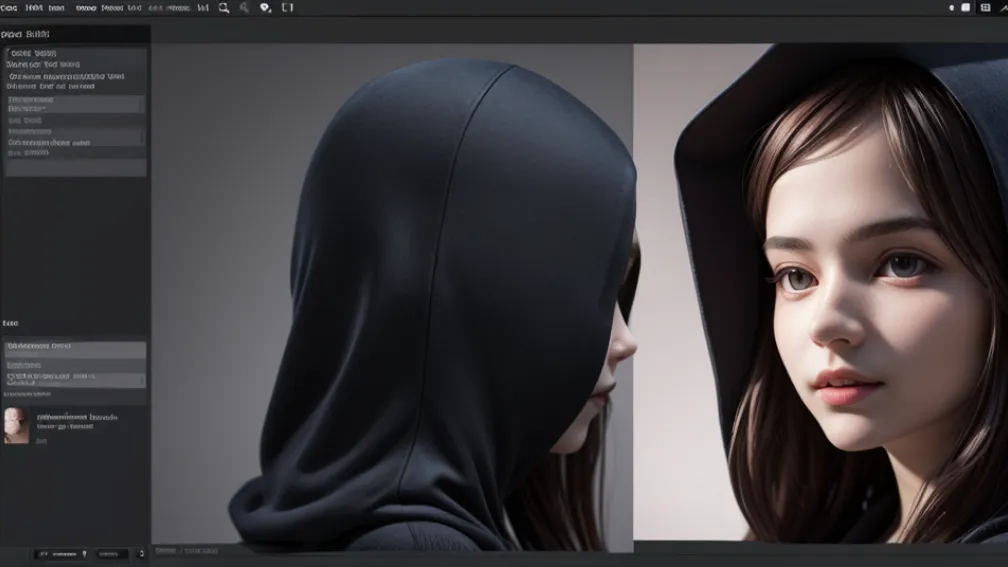This screenshot has width=1008, height=567.
Task: Click the rectangular frame icon in top toolbar
Action: 288,8
